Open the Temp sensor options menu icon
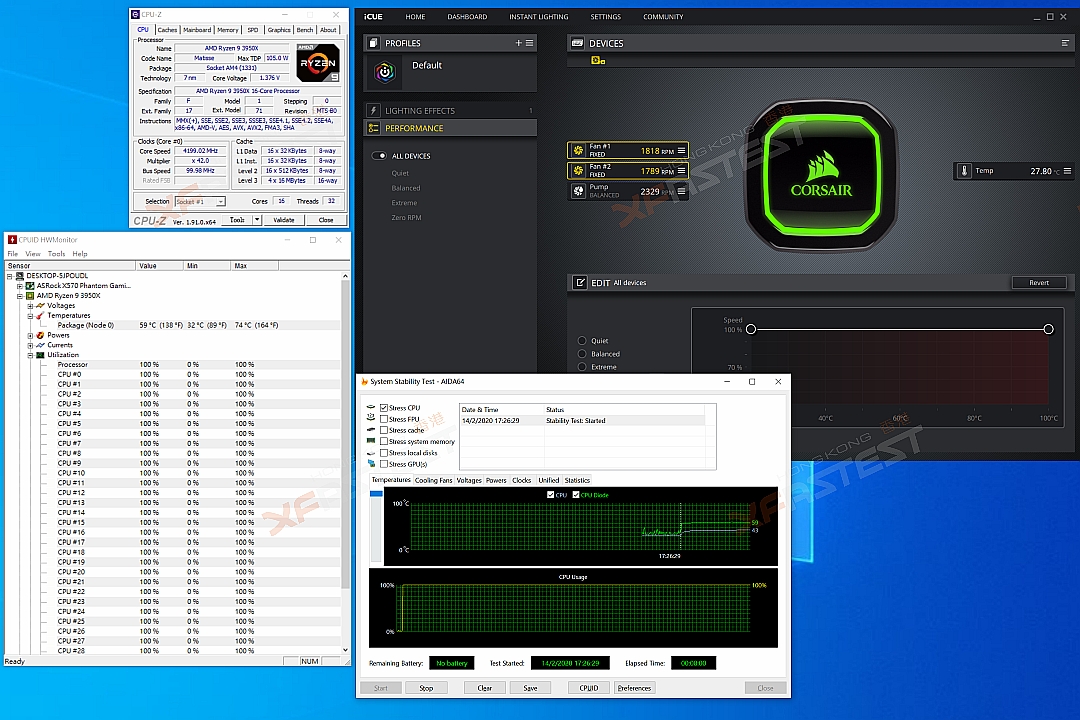 [x=1068, y=171]
